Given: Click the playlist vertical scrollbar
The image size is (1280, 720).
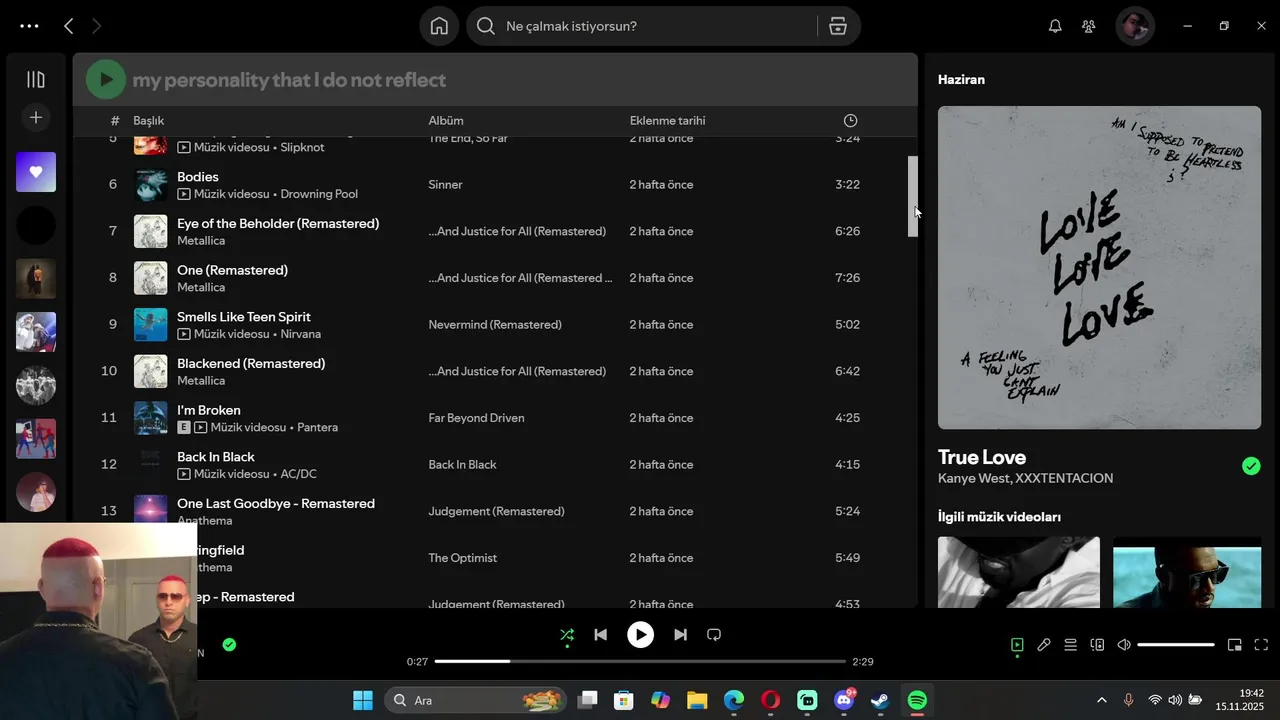Looking at the screenshot, I should (912, 197).
